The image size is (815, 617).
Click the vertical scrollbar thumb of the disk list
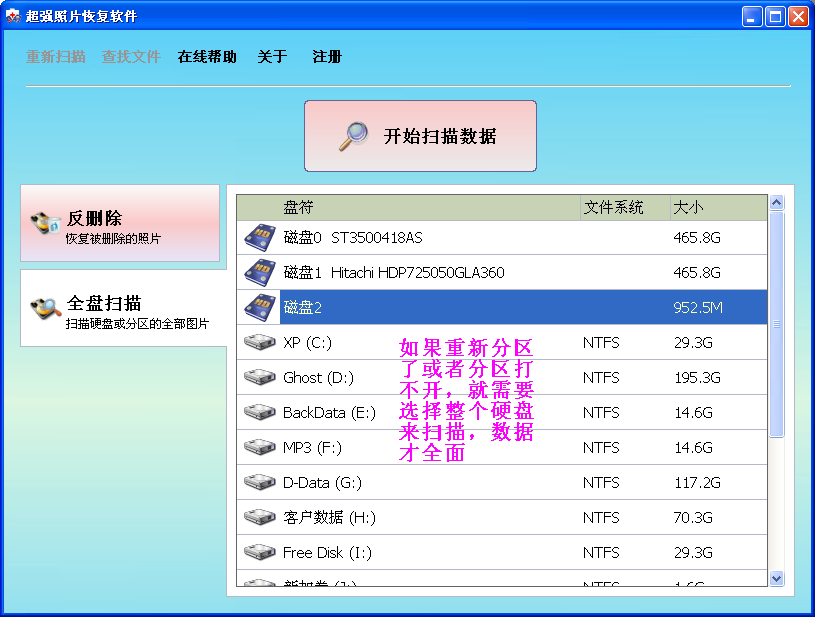[x=777, y=324]
